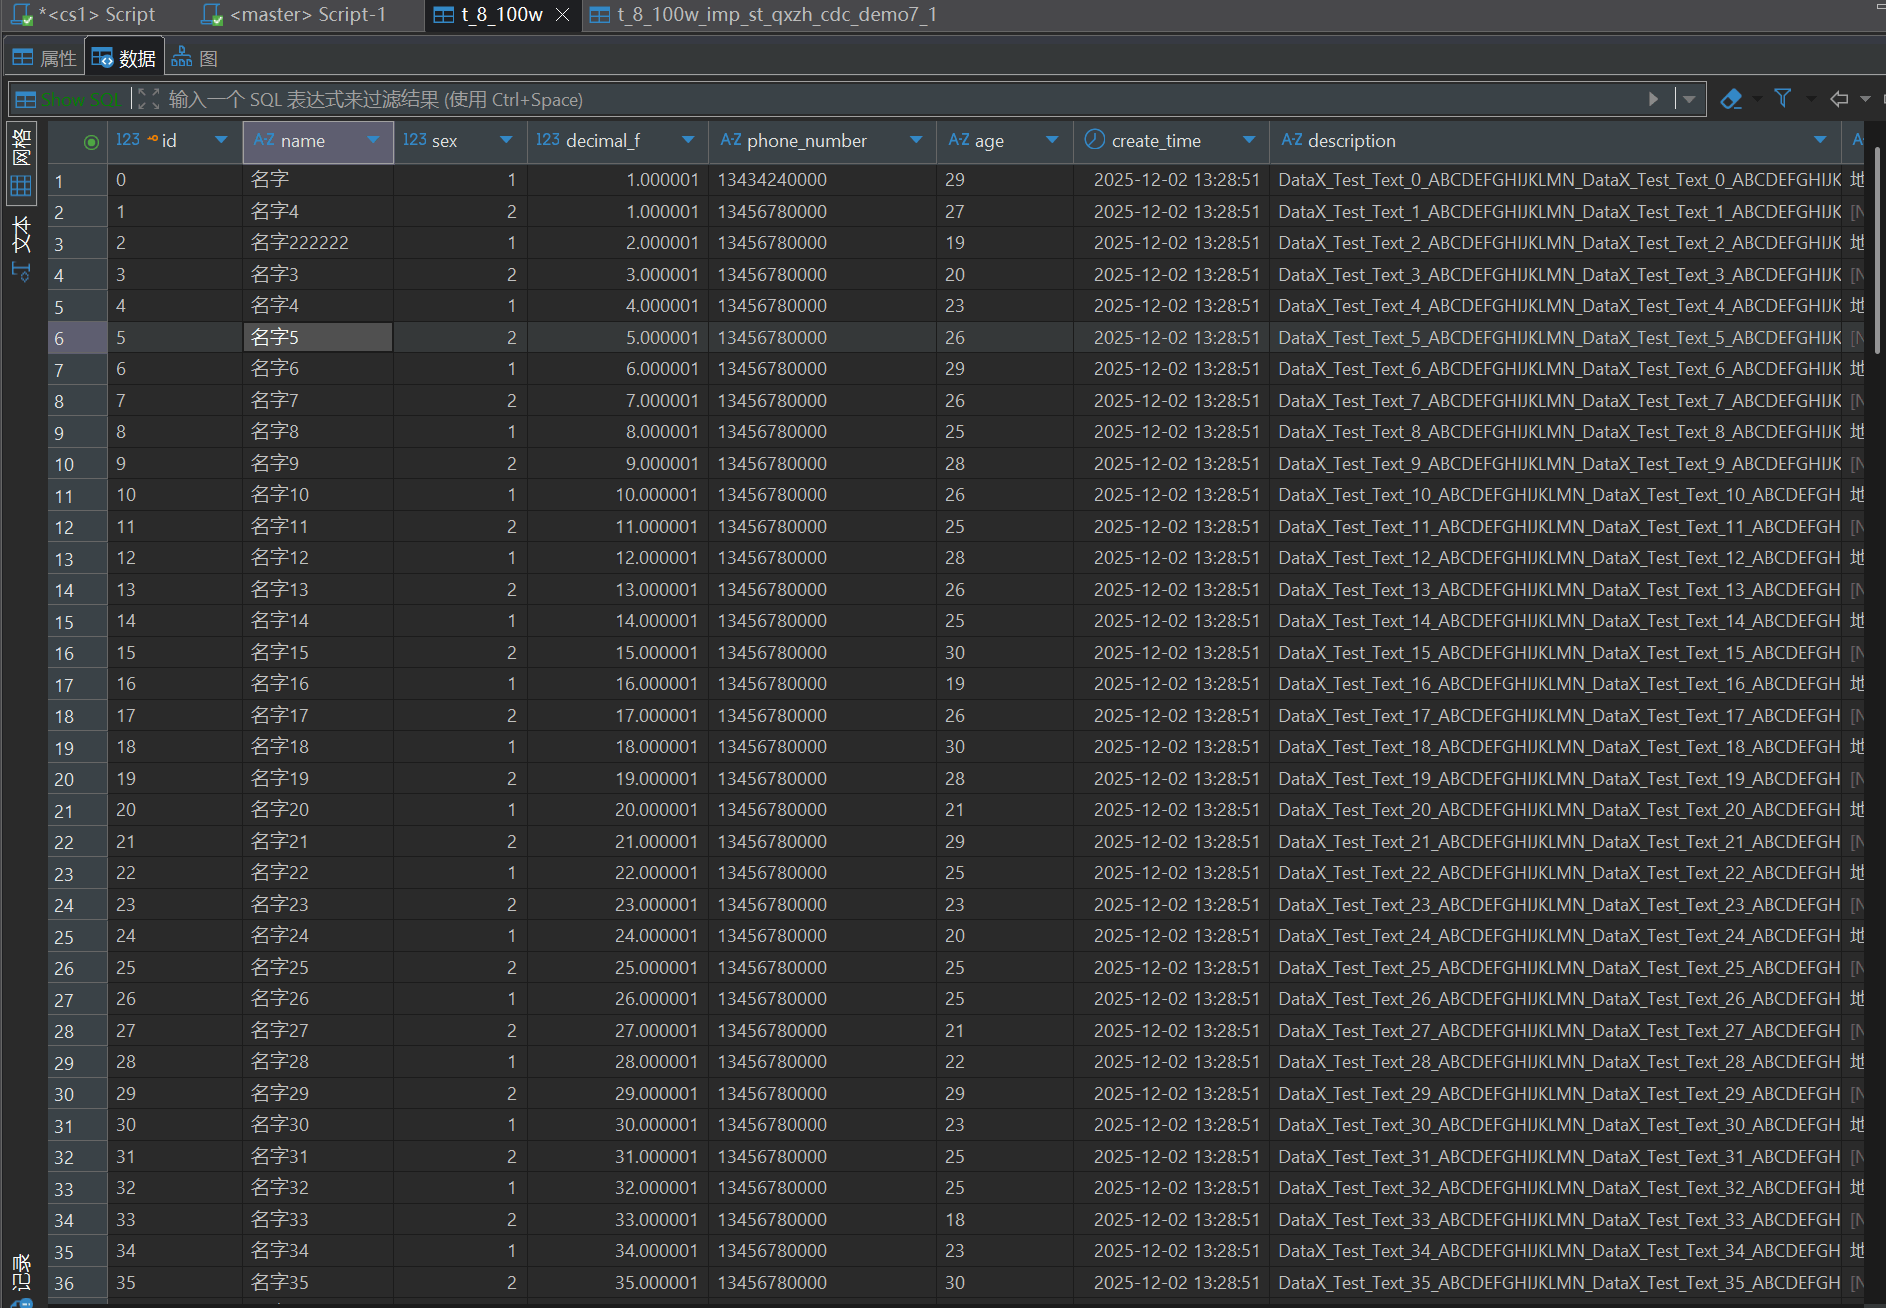Open the filter history dropdown arrow

click(1689, 99)
